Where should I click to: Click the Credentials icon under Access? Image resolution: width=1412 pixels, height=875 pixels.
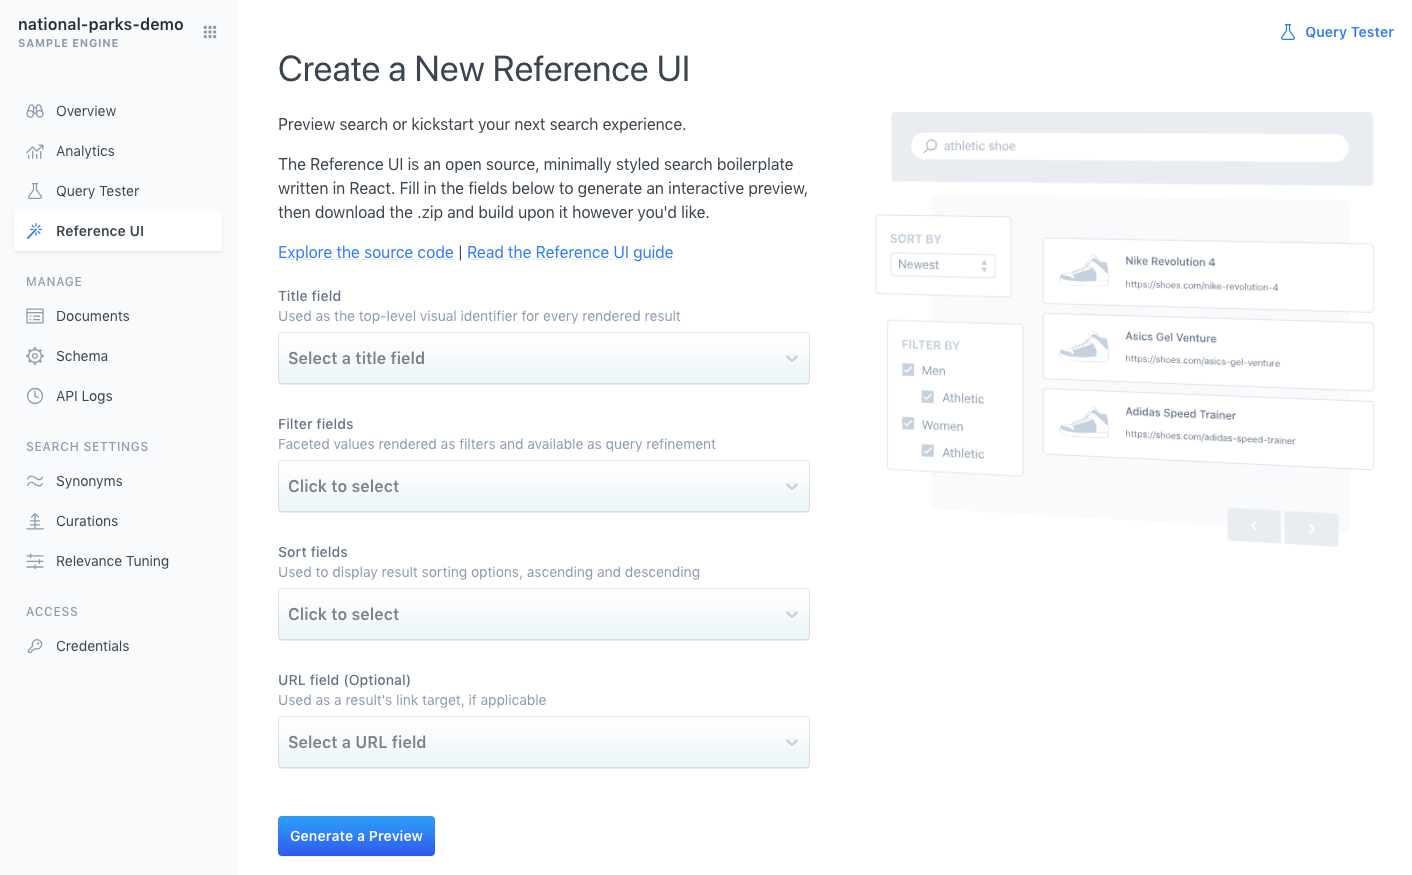[35, 645]
